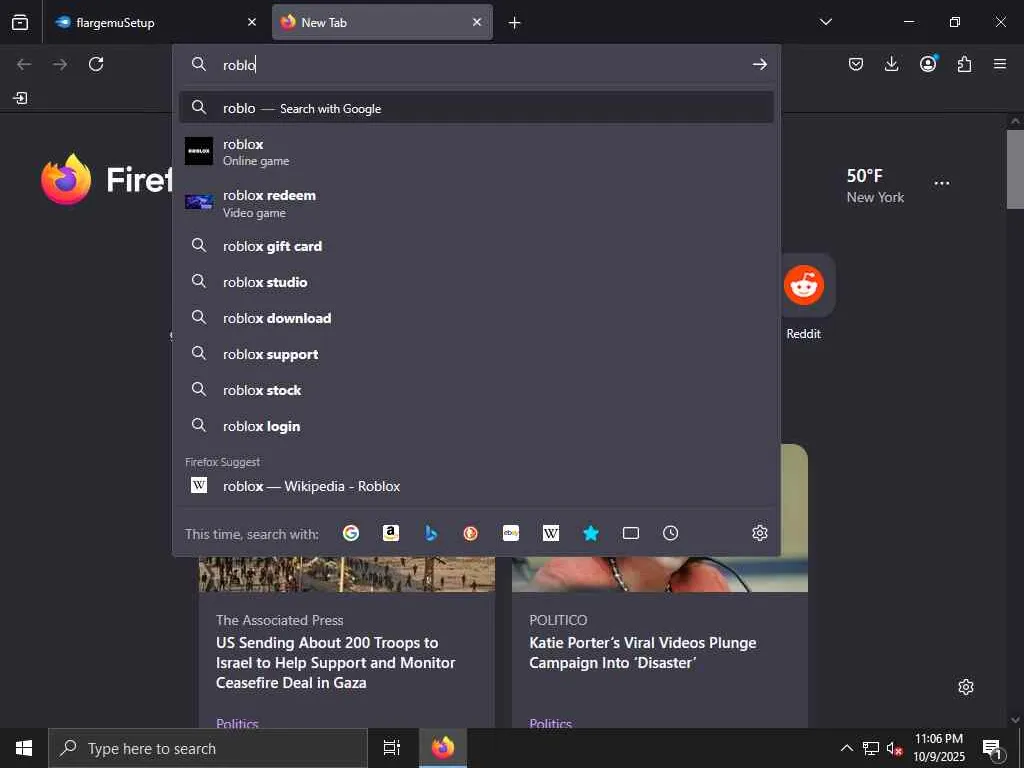The image size is (1024, 768).
Task: Open the Extensions puzzle icon
Action: [964, 64]
